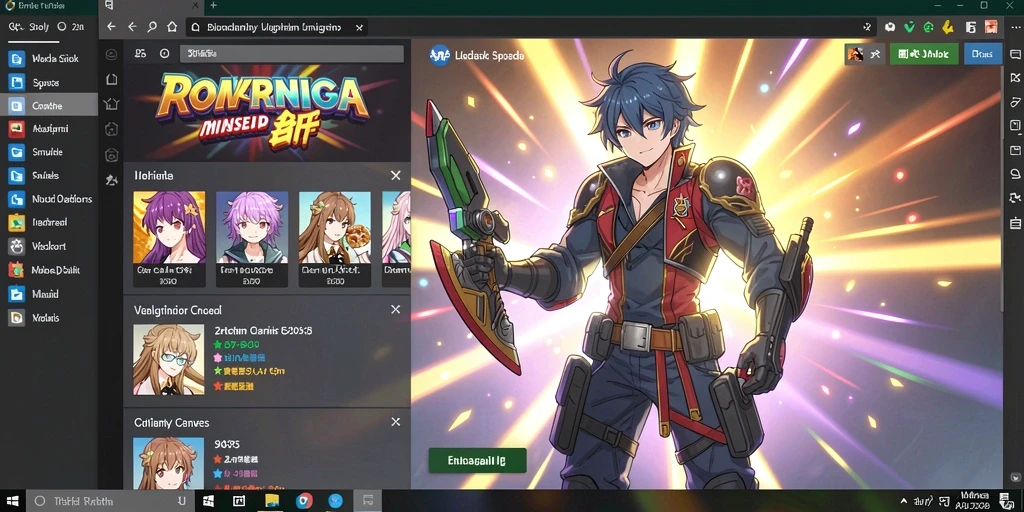
Task: Open the Windows Start button
Action: tap(13, 501)
